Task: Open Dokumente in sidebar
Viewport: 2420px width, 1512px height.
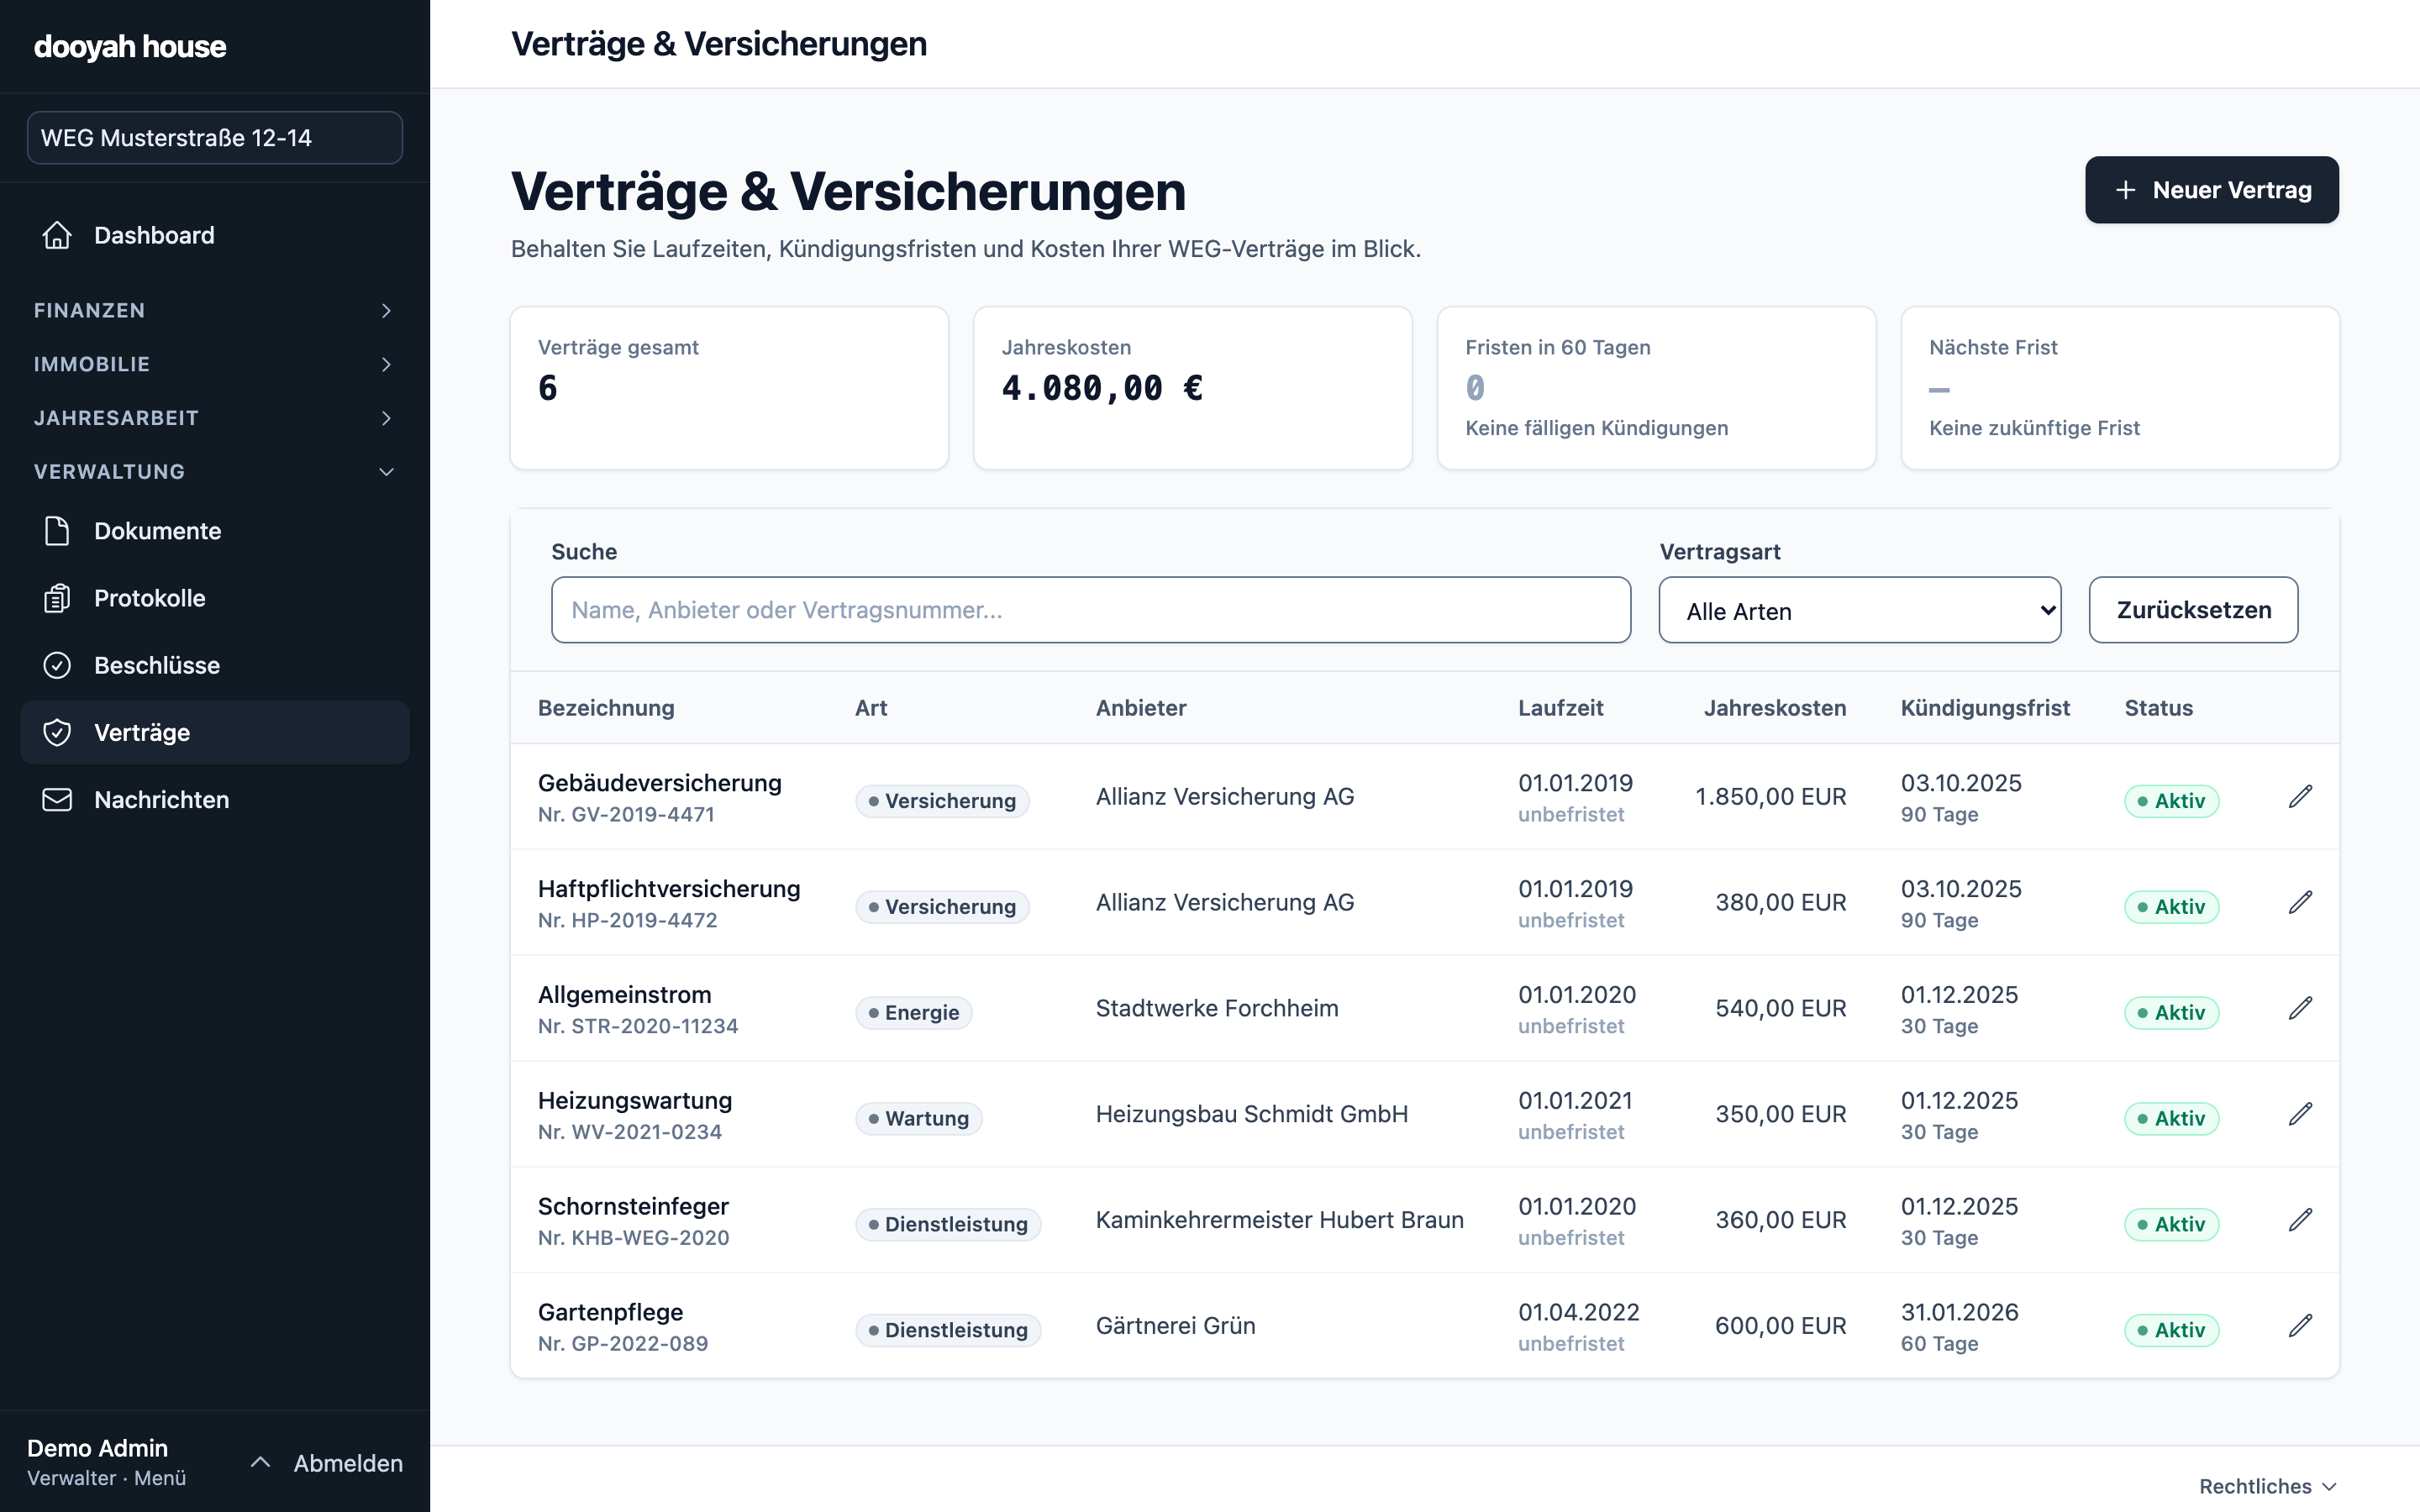Action: point(214,531)
